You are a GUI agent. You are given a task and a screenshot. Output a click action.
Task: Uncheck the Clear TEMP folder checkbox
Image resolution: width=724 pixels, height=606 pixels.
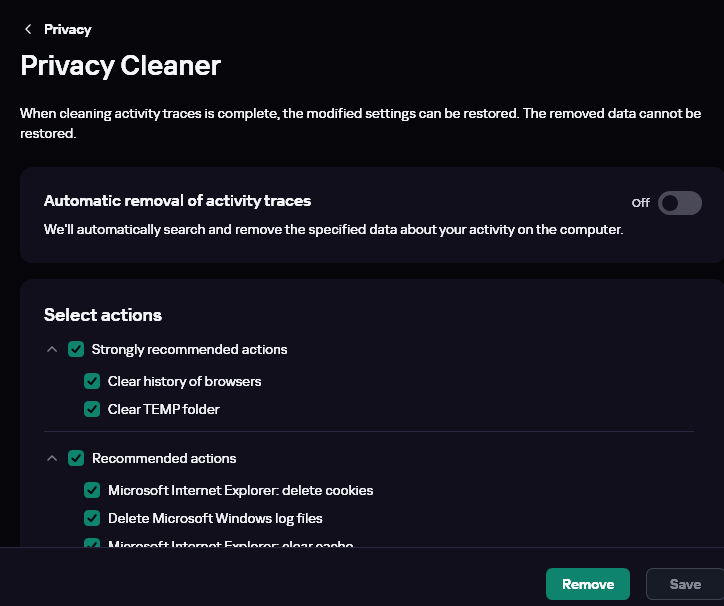92,409
